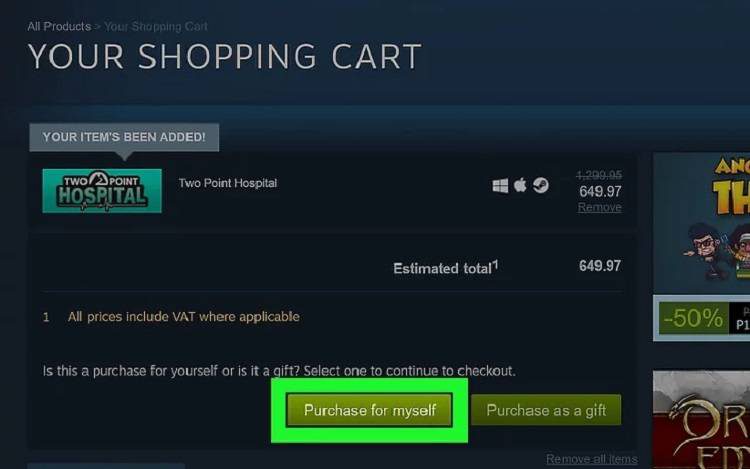
Task: Click Remove all items link
Action: (x=592, y=459)
